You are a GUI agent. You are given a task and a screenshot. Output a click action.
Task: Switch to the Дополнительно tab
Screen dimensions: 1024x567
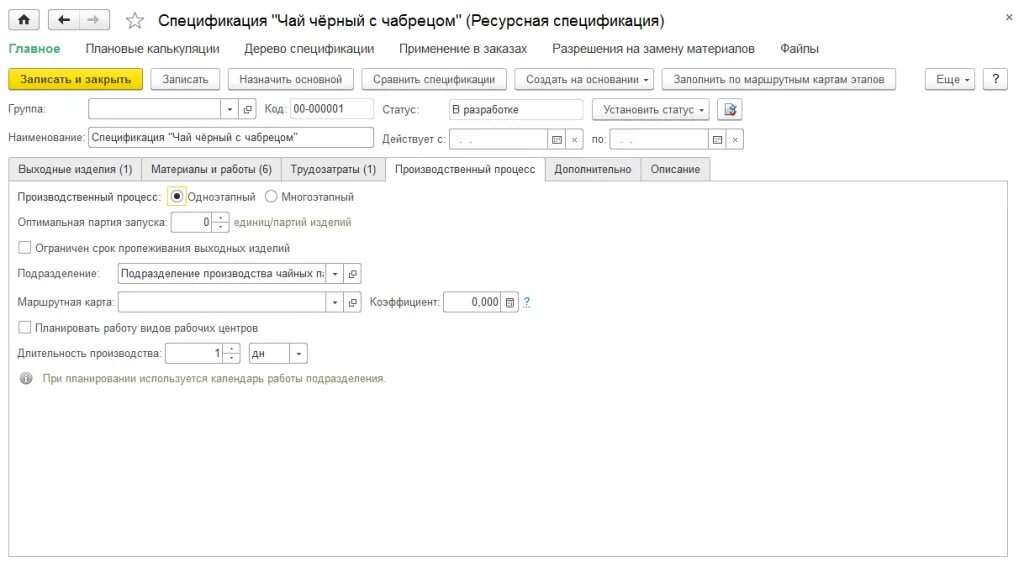(593, 169)
